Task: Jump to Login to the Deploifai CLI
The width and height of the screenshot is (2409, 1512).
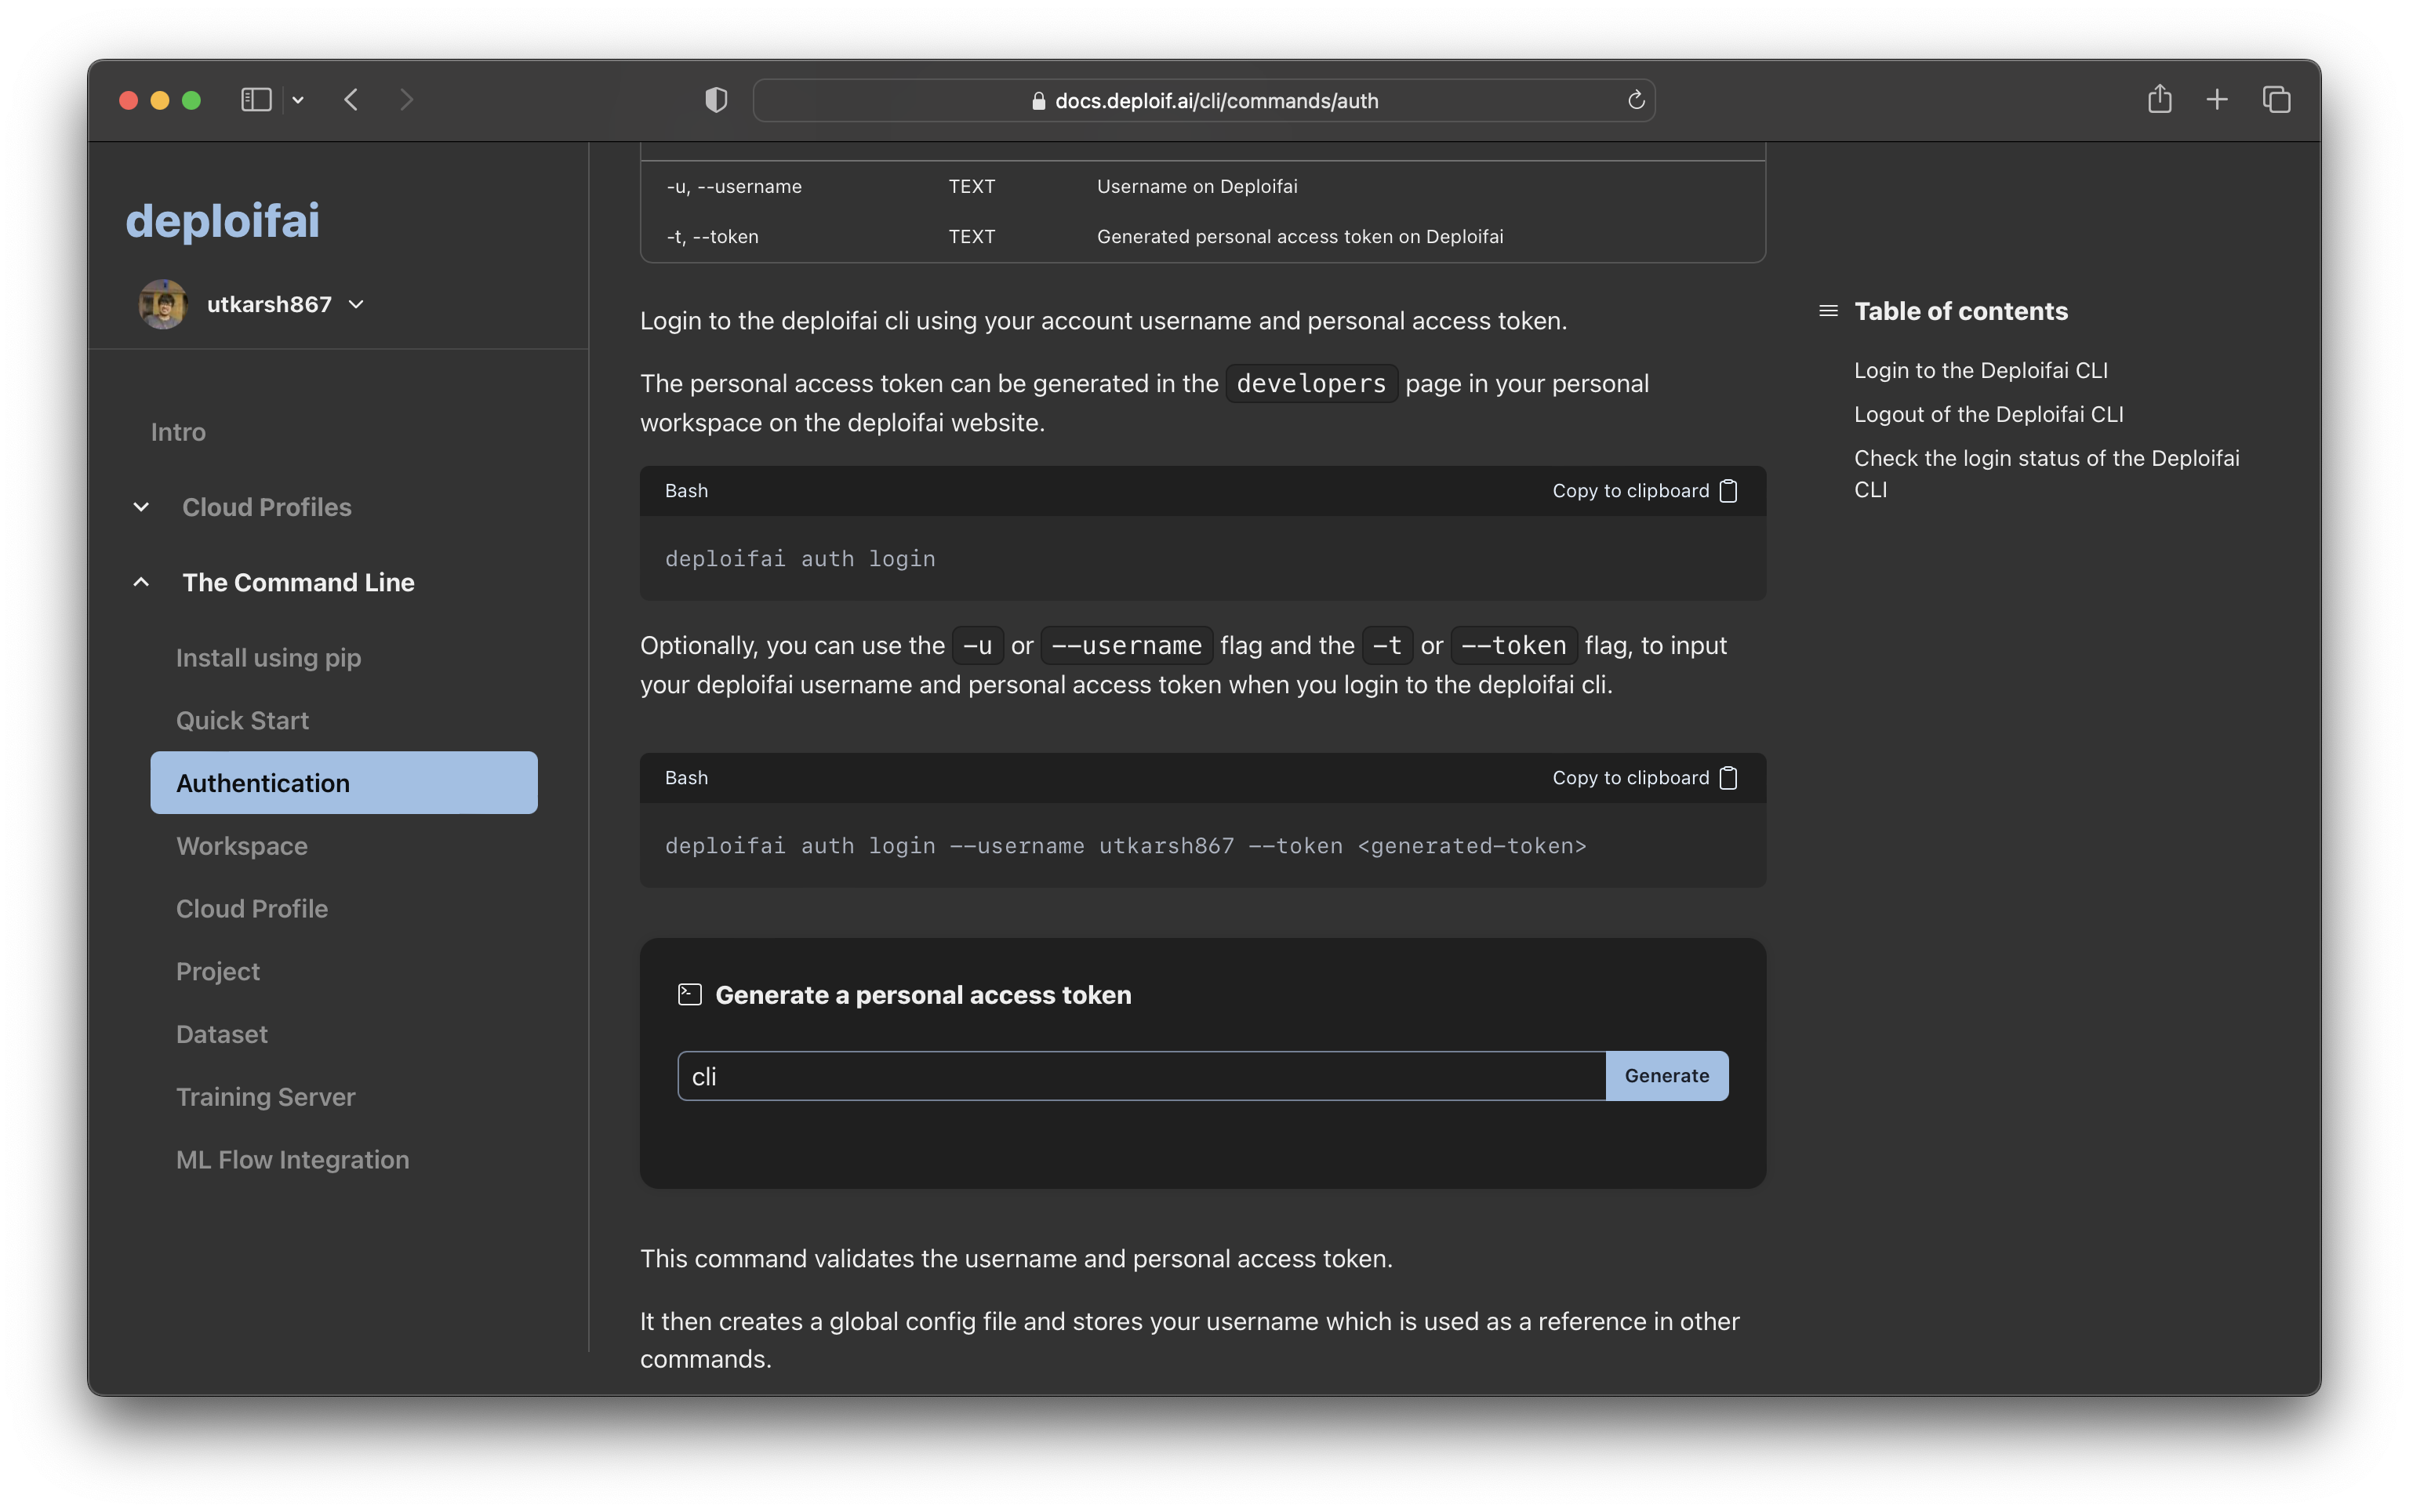Action: [1981, 370]
